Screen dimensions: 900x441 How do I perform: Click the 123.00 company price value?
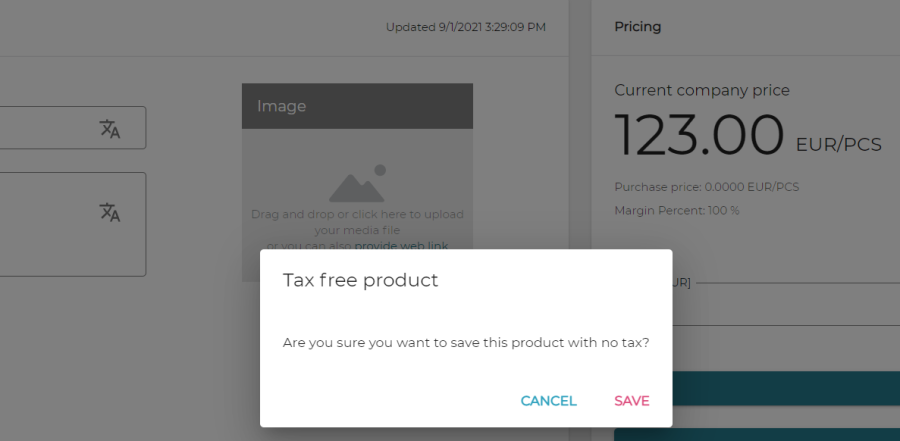pos(699,136)
